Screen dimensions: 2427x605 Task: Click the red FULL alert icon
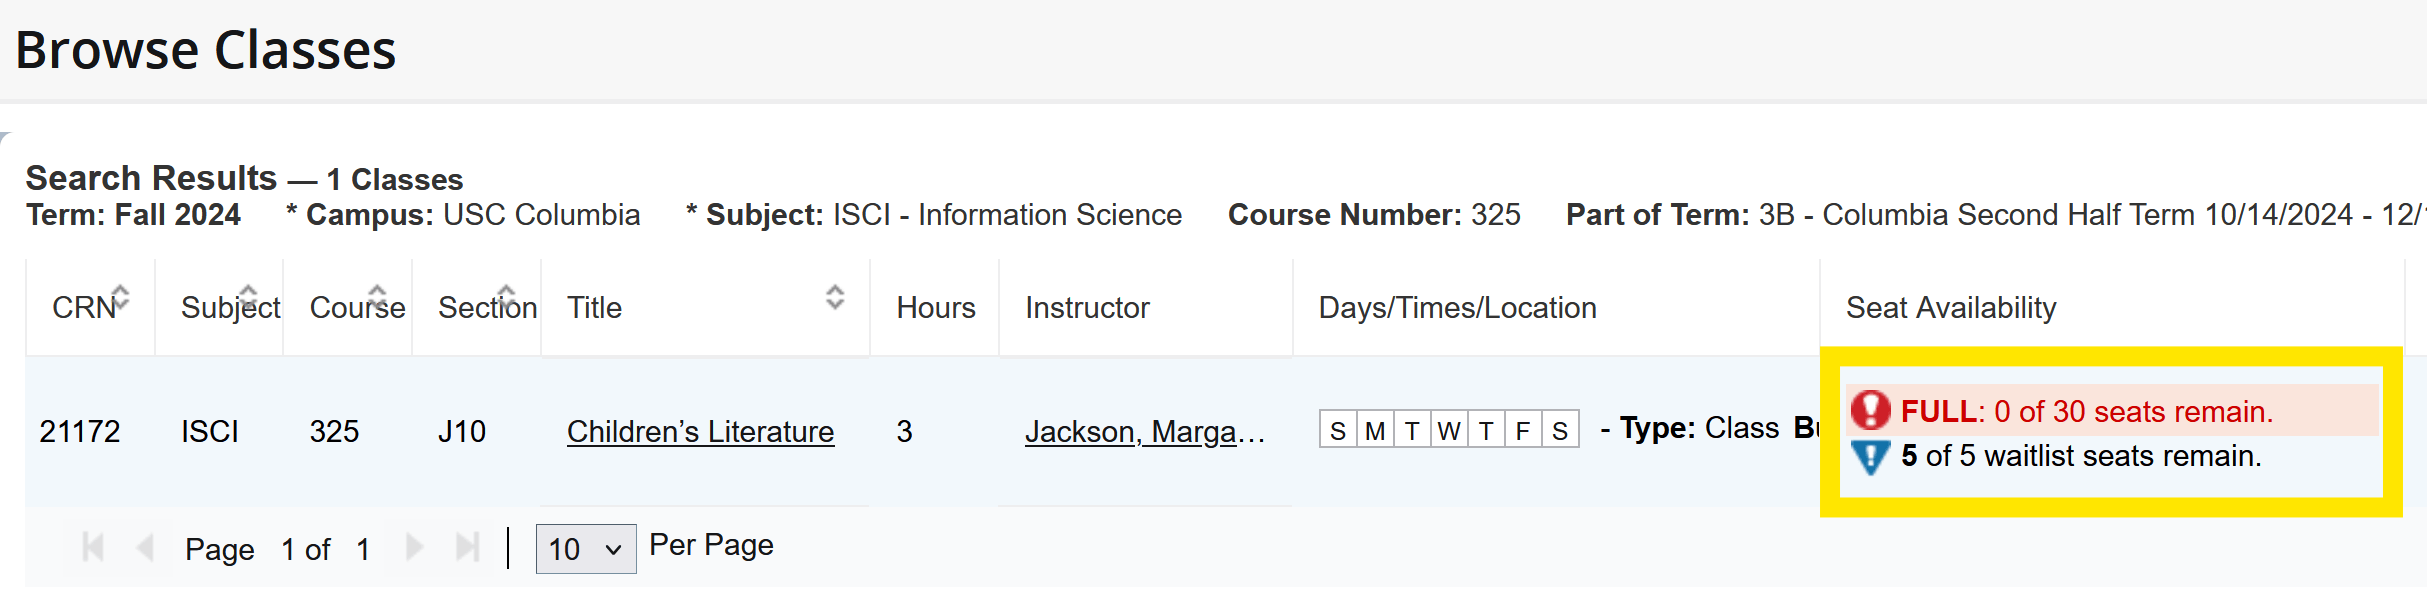click(1870, 410)
